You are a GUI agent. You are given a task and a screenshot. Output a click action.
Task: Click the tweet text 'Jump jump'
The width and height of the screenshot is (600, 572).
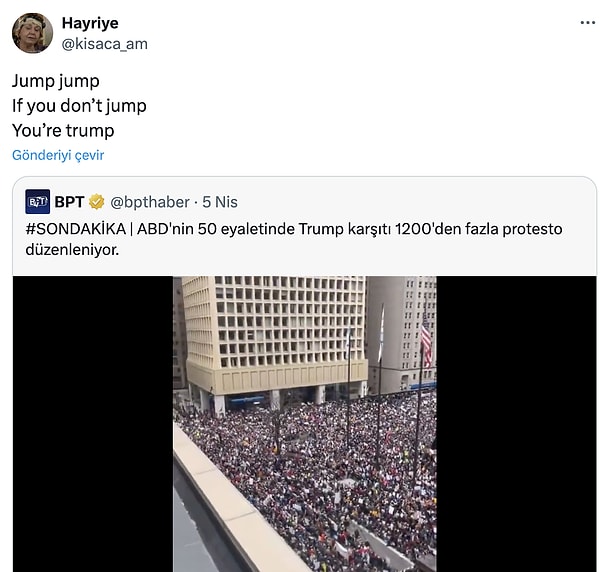coord(56,81)
